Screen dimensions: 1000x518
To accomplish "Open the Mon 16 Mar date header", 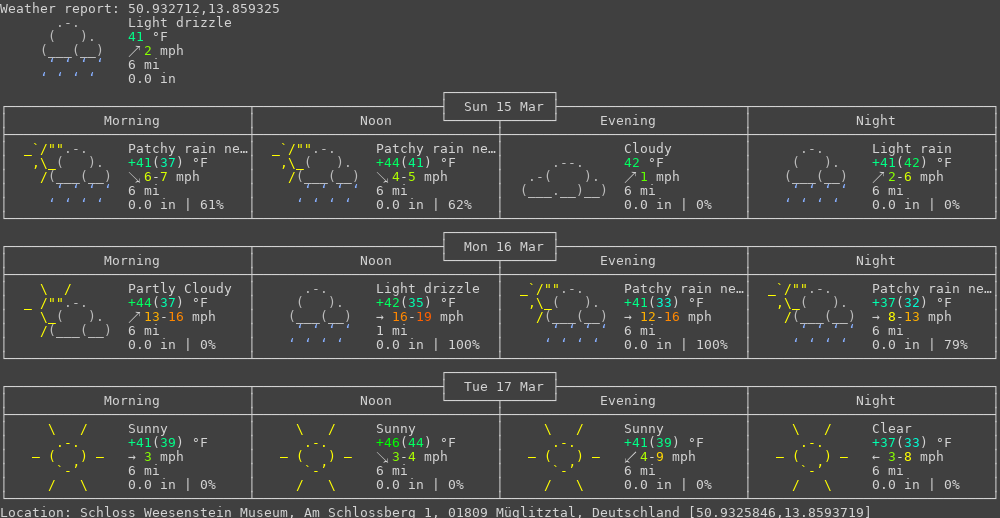I will pyautogui.click(x=500, y=247).
